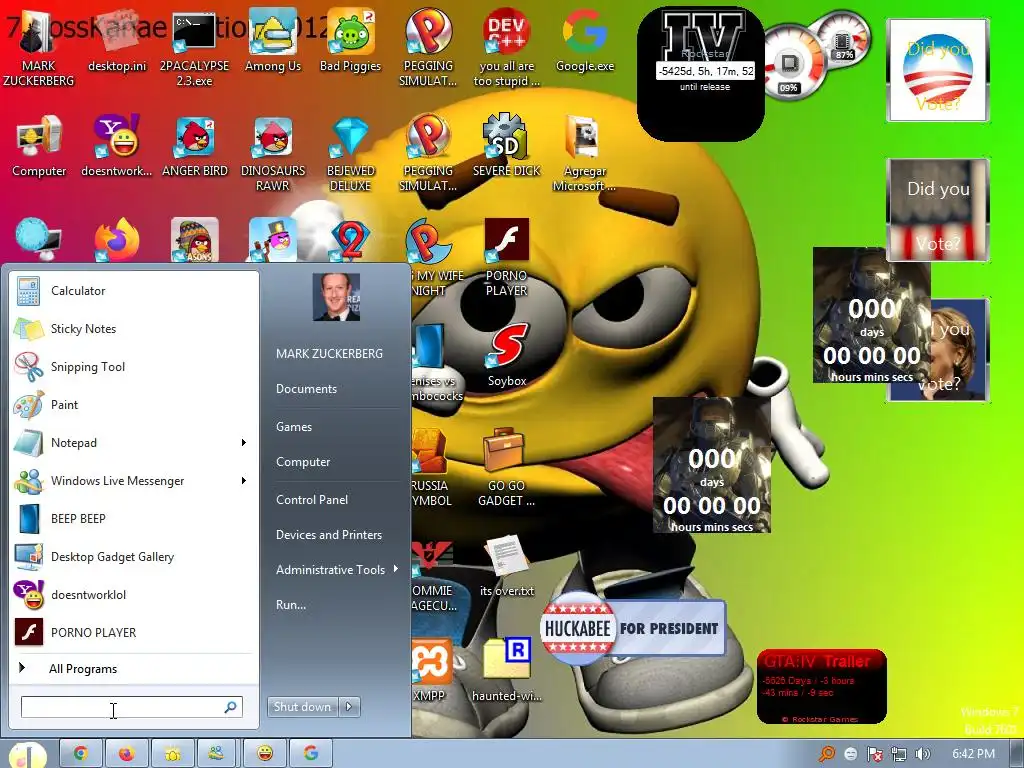Click the user account picture

click(336, 297)
